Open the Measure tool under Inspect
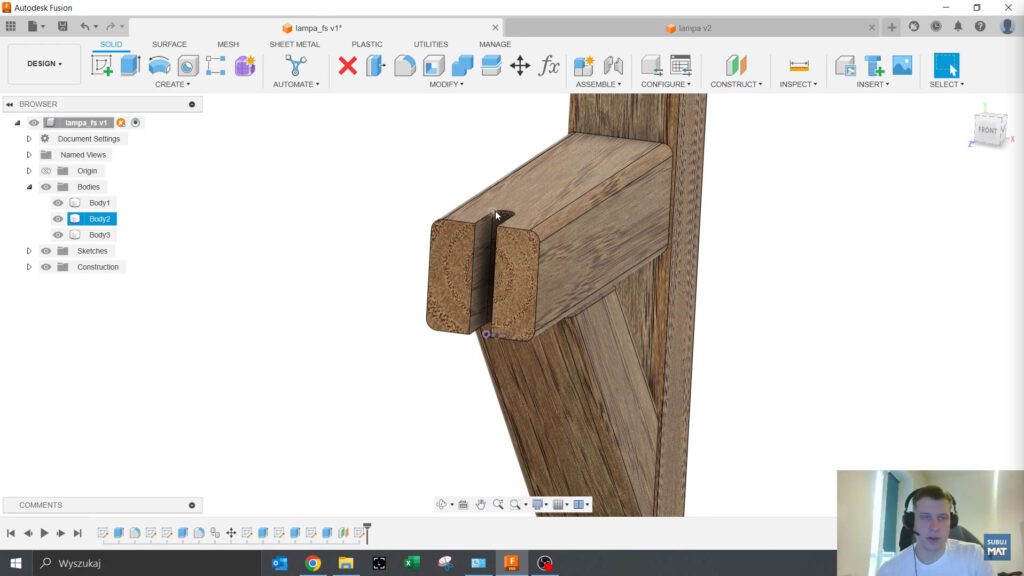1024x576 pixels. [799, 66]
